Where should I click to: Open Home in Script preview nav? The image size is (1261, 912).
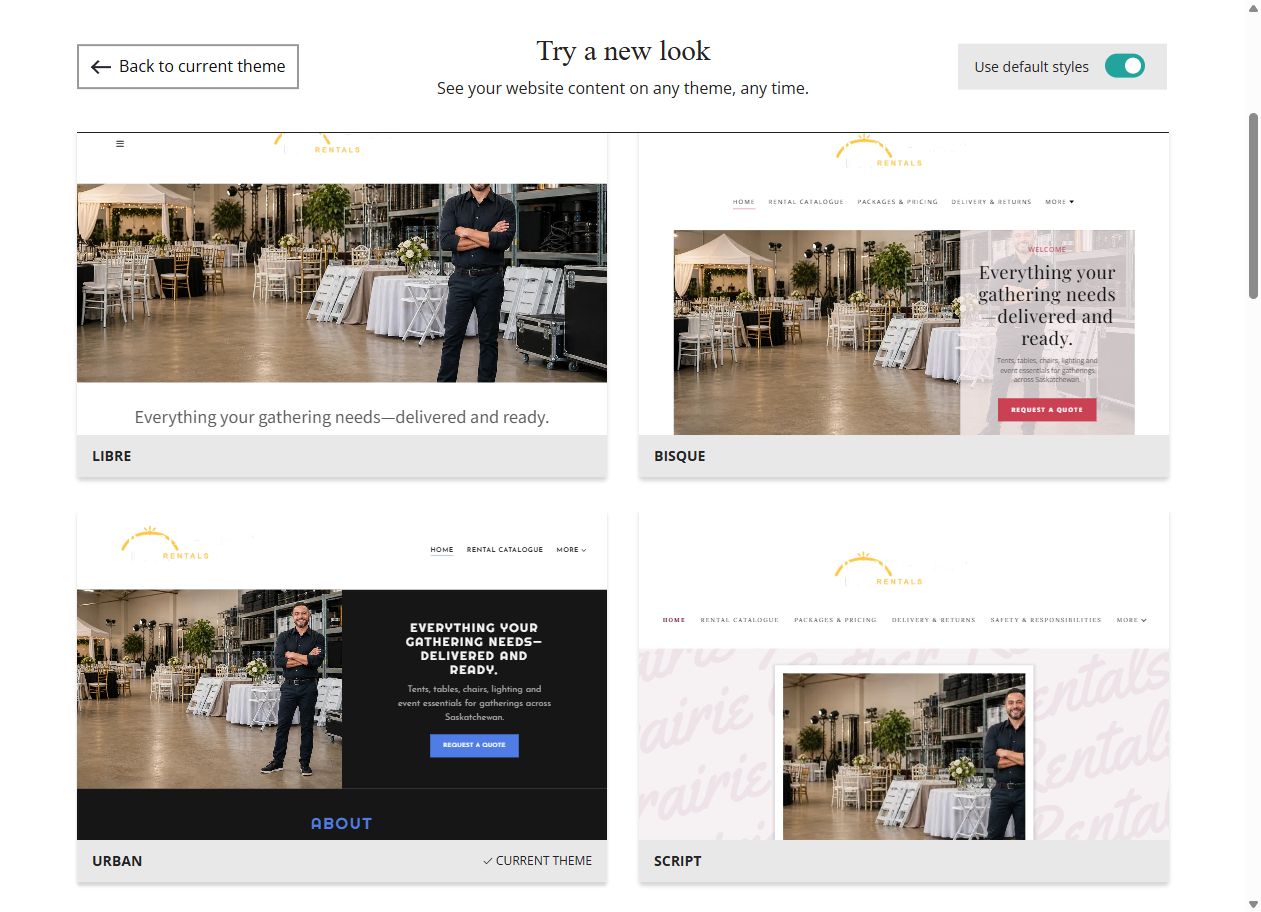(674, 620)
